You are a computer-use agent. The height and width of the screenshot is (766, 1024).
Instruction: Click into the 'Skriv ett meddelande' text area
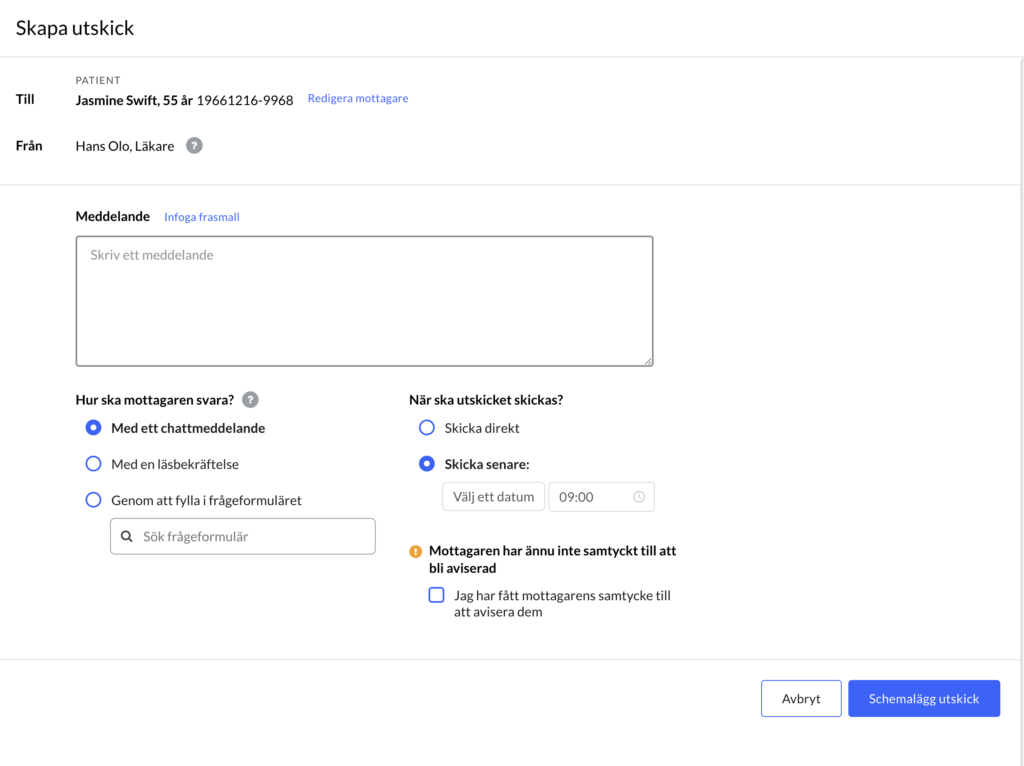[x=364, y=301]
